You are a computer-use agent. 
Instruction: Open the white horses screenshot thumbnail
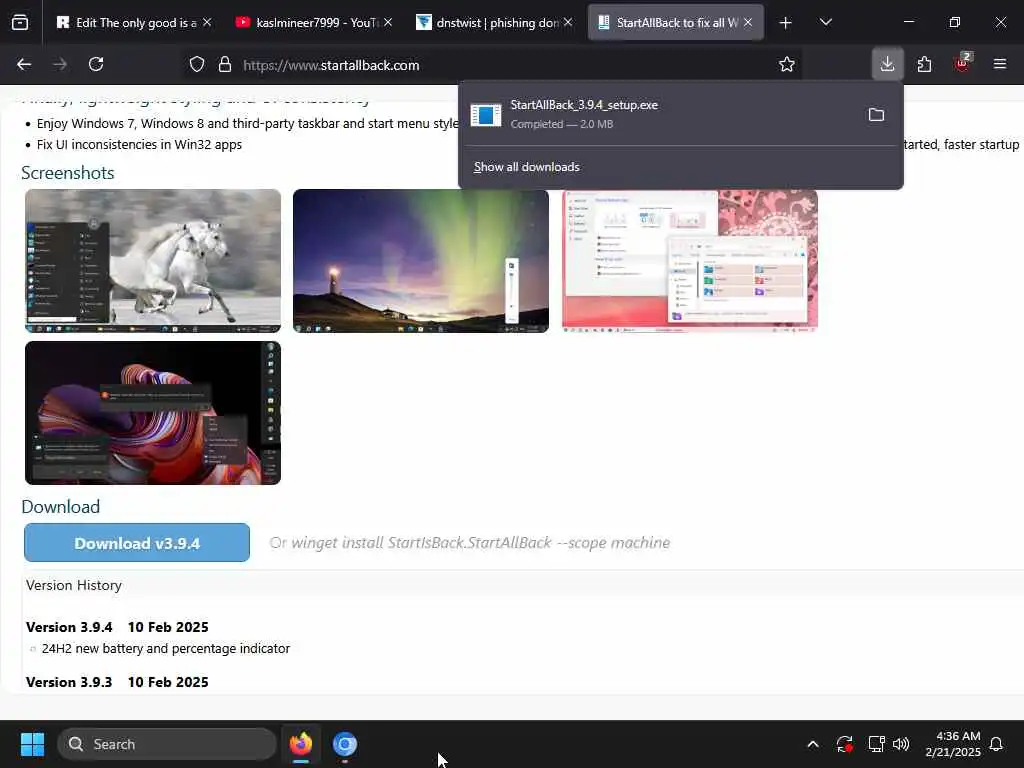click(153, 261)
